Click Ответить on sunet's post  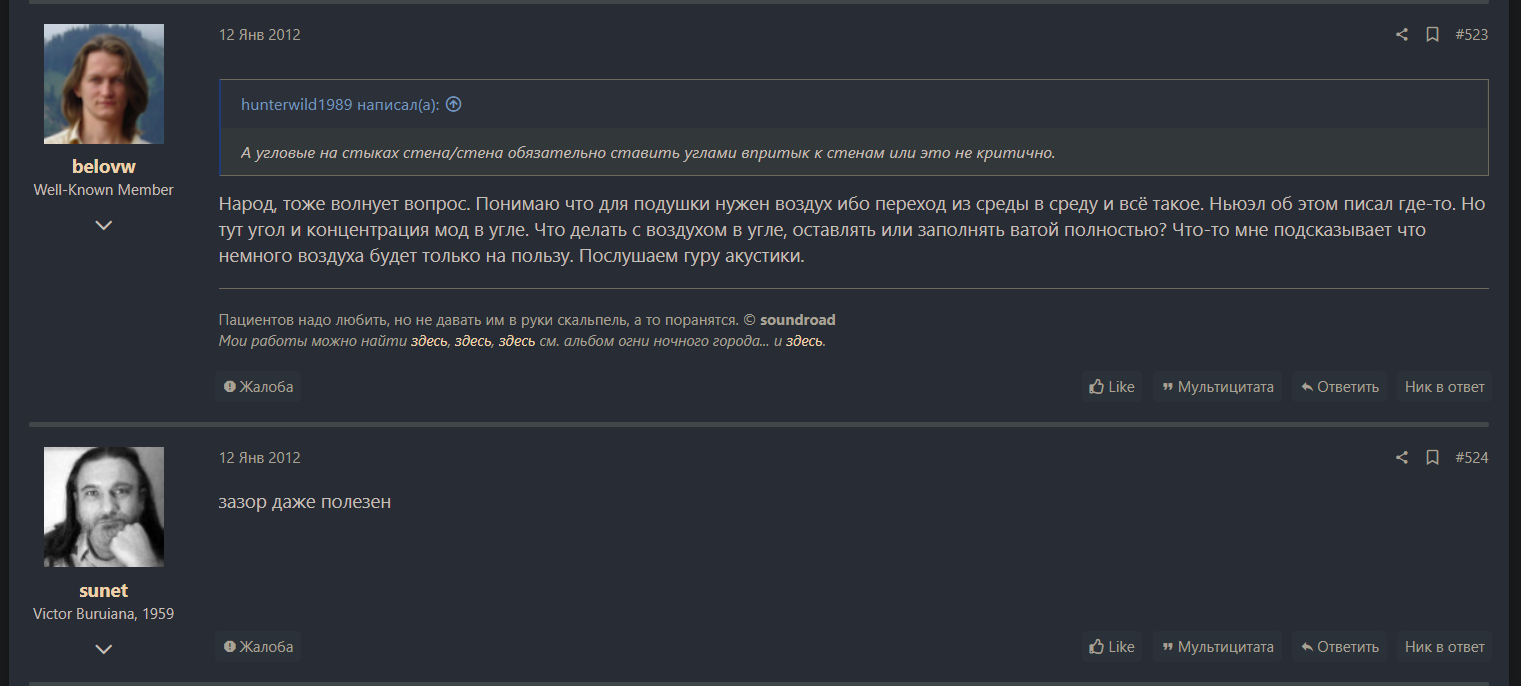[x=1339, y=647]
